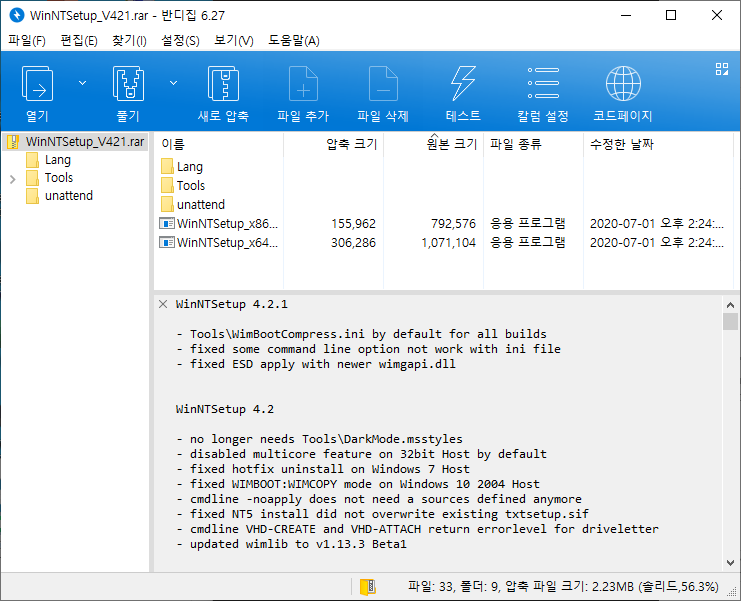This screenshot has height=601, width=741.
Task: Click the WinNTSetup_x86 application icon
Action: click(x=166, y=223)
